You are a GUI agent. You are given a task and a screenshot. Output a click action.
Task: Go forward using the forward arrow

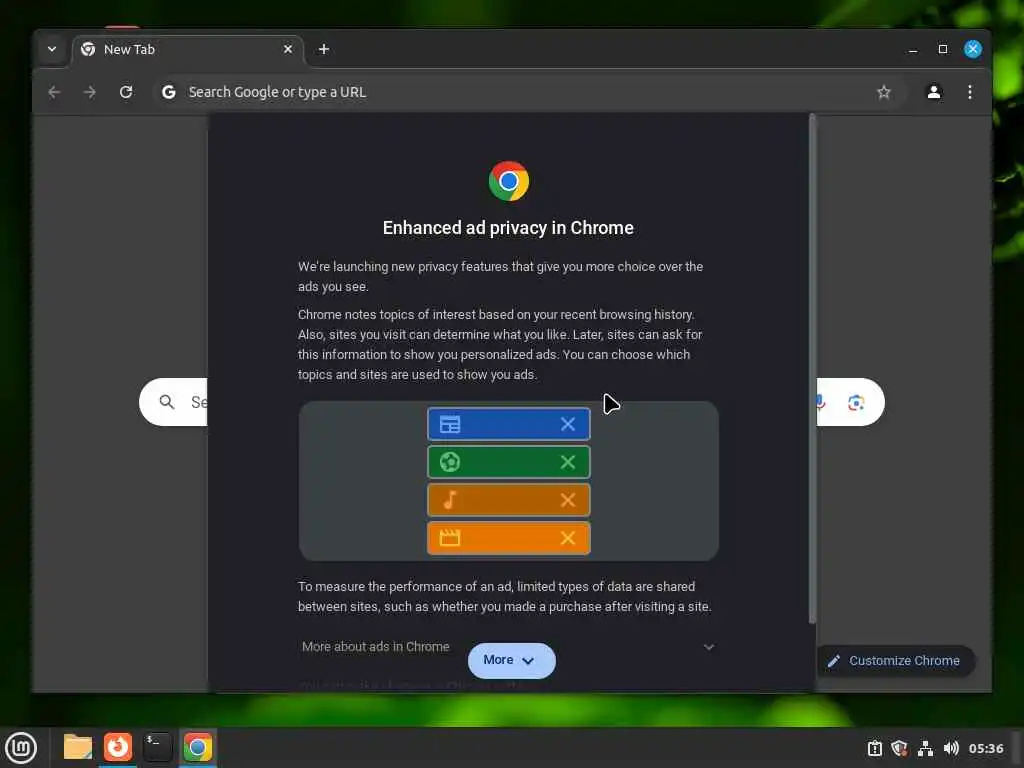click(90, 92)
